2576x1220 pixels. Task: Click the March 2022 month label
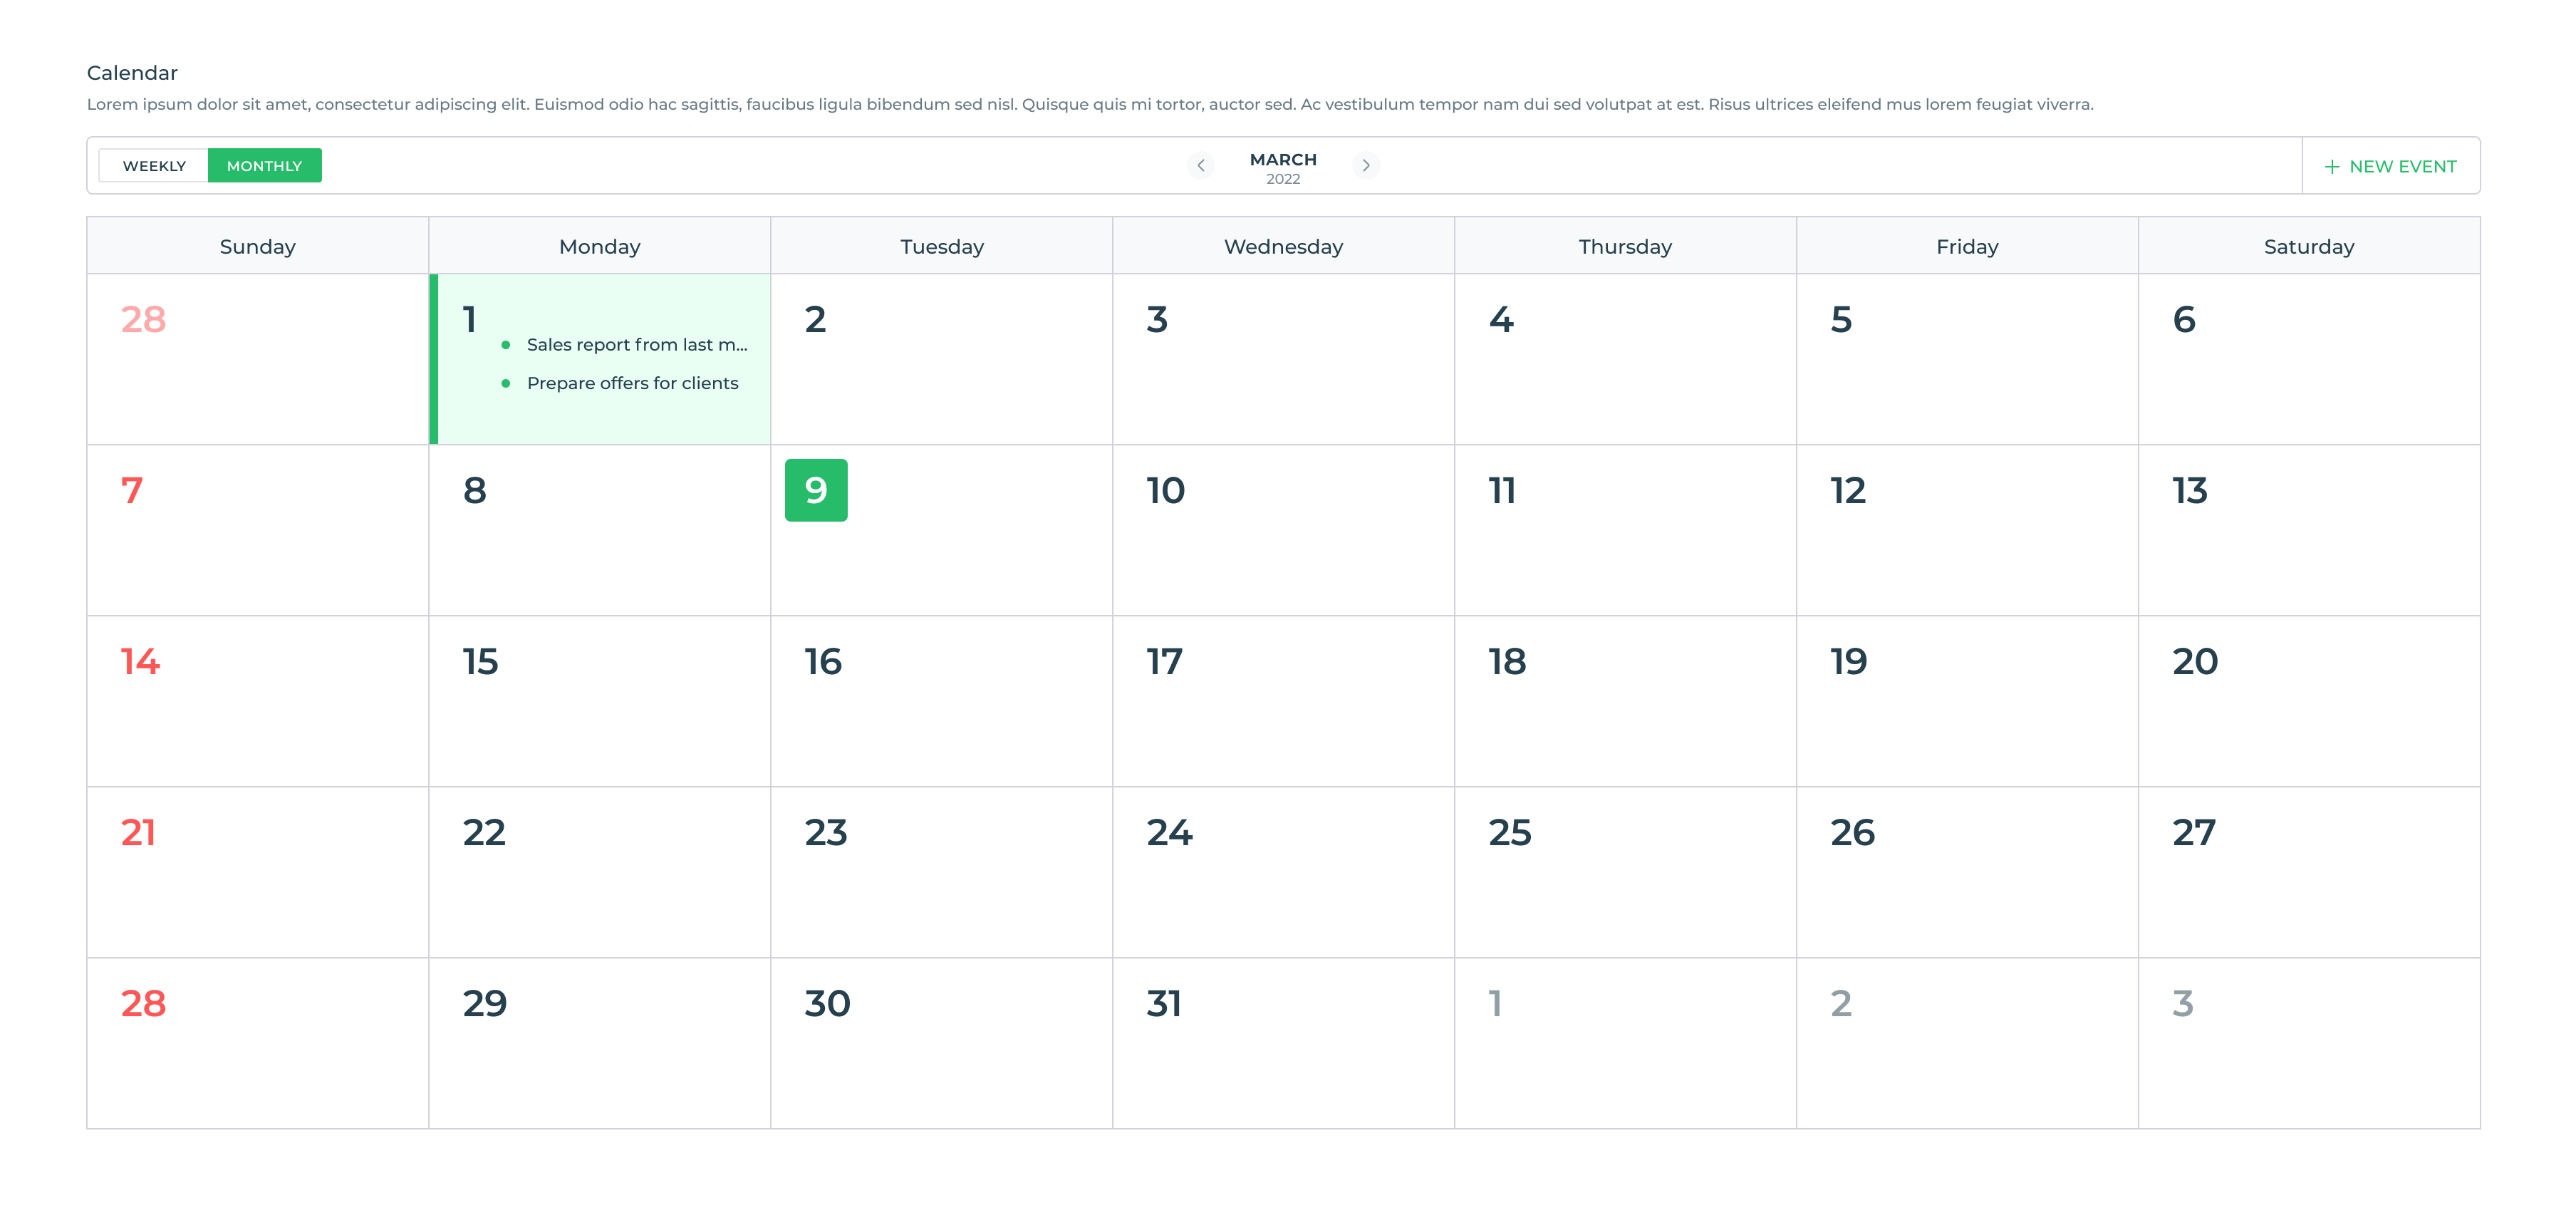(1283, 167)
